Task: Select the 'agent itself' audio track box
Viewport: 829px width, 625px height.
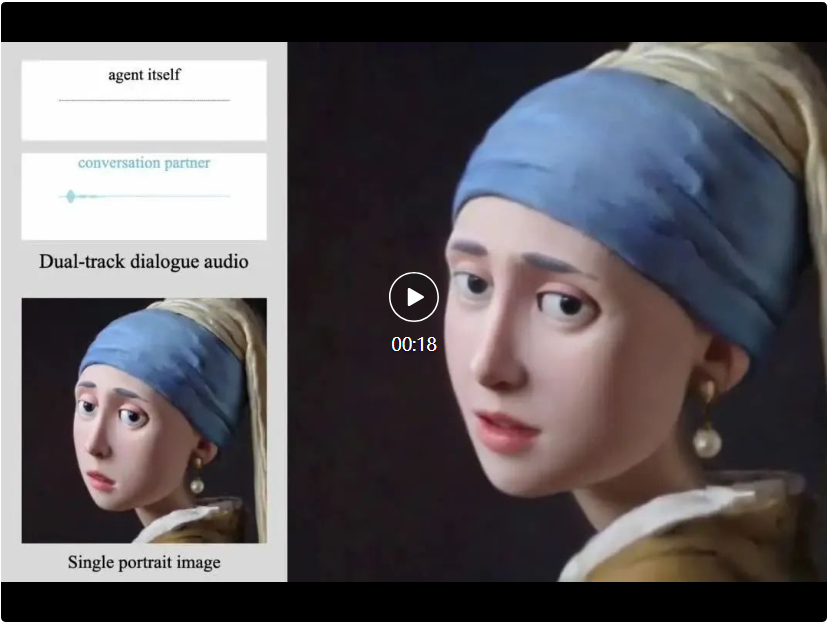Action: (144, 101)
